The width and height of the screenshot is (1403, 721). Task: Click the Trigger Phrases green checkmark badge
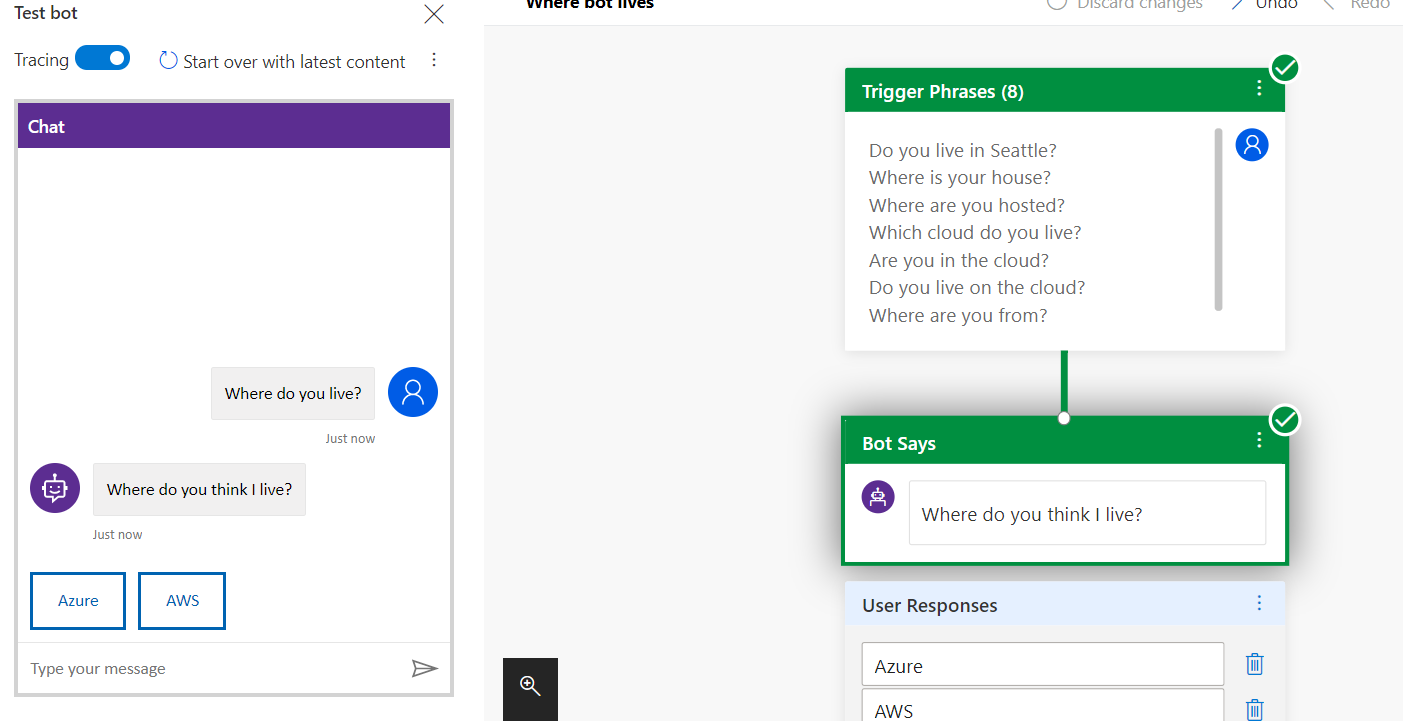click(x=1285, y=68)
